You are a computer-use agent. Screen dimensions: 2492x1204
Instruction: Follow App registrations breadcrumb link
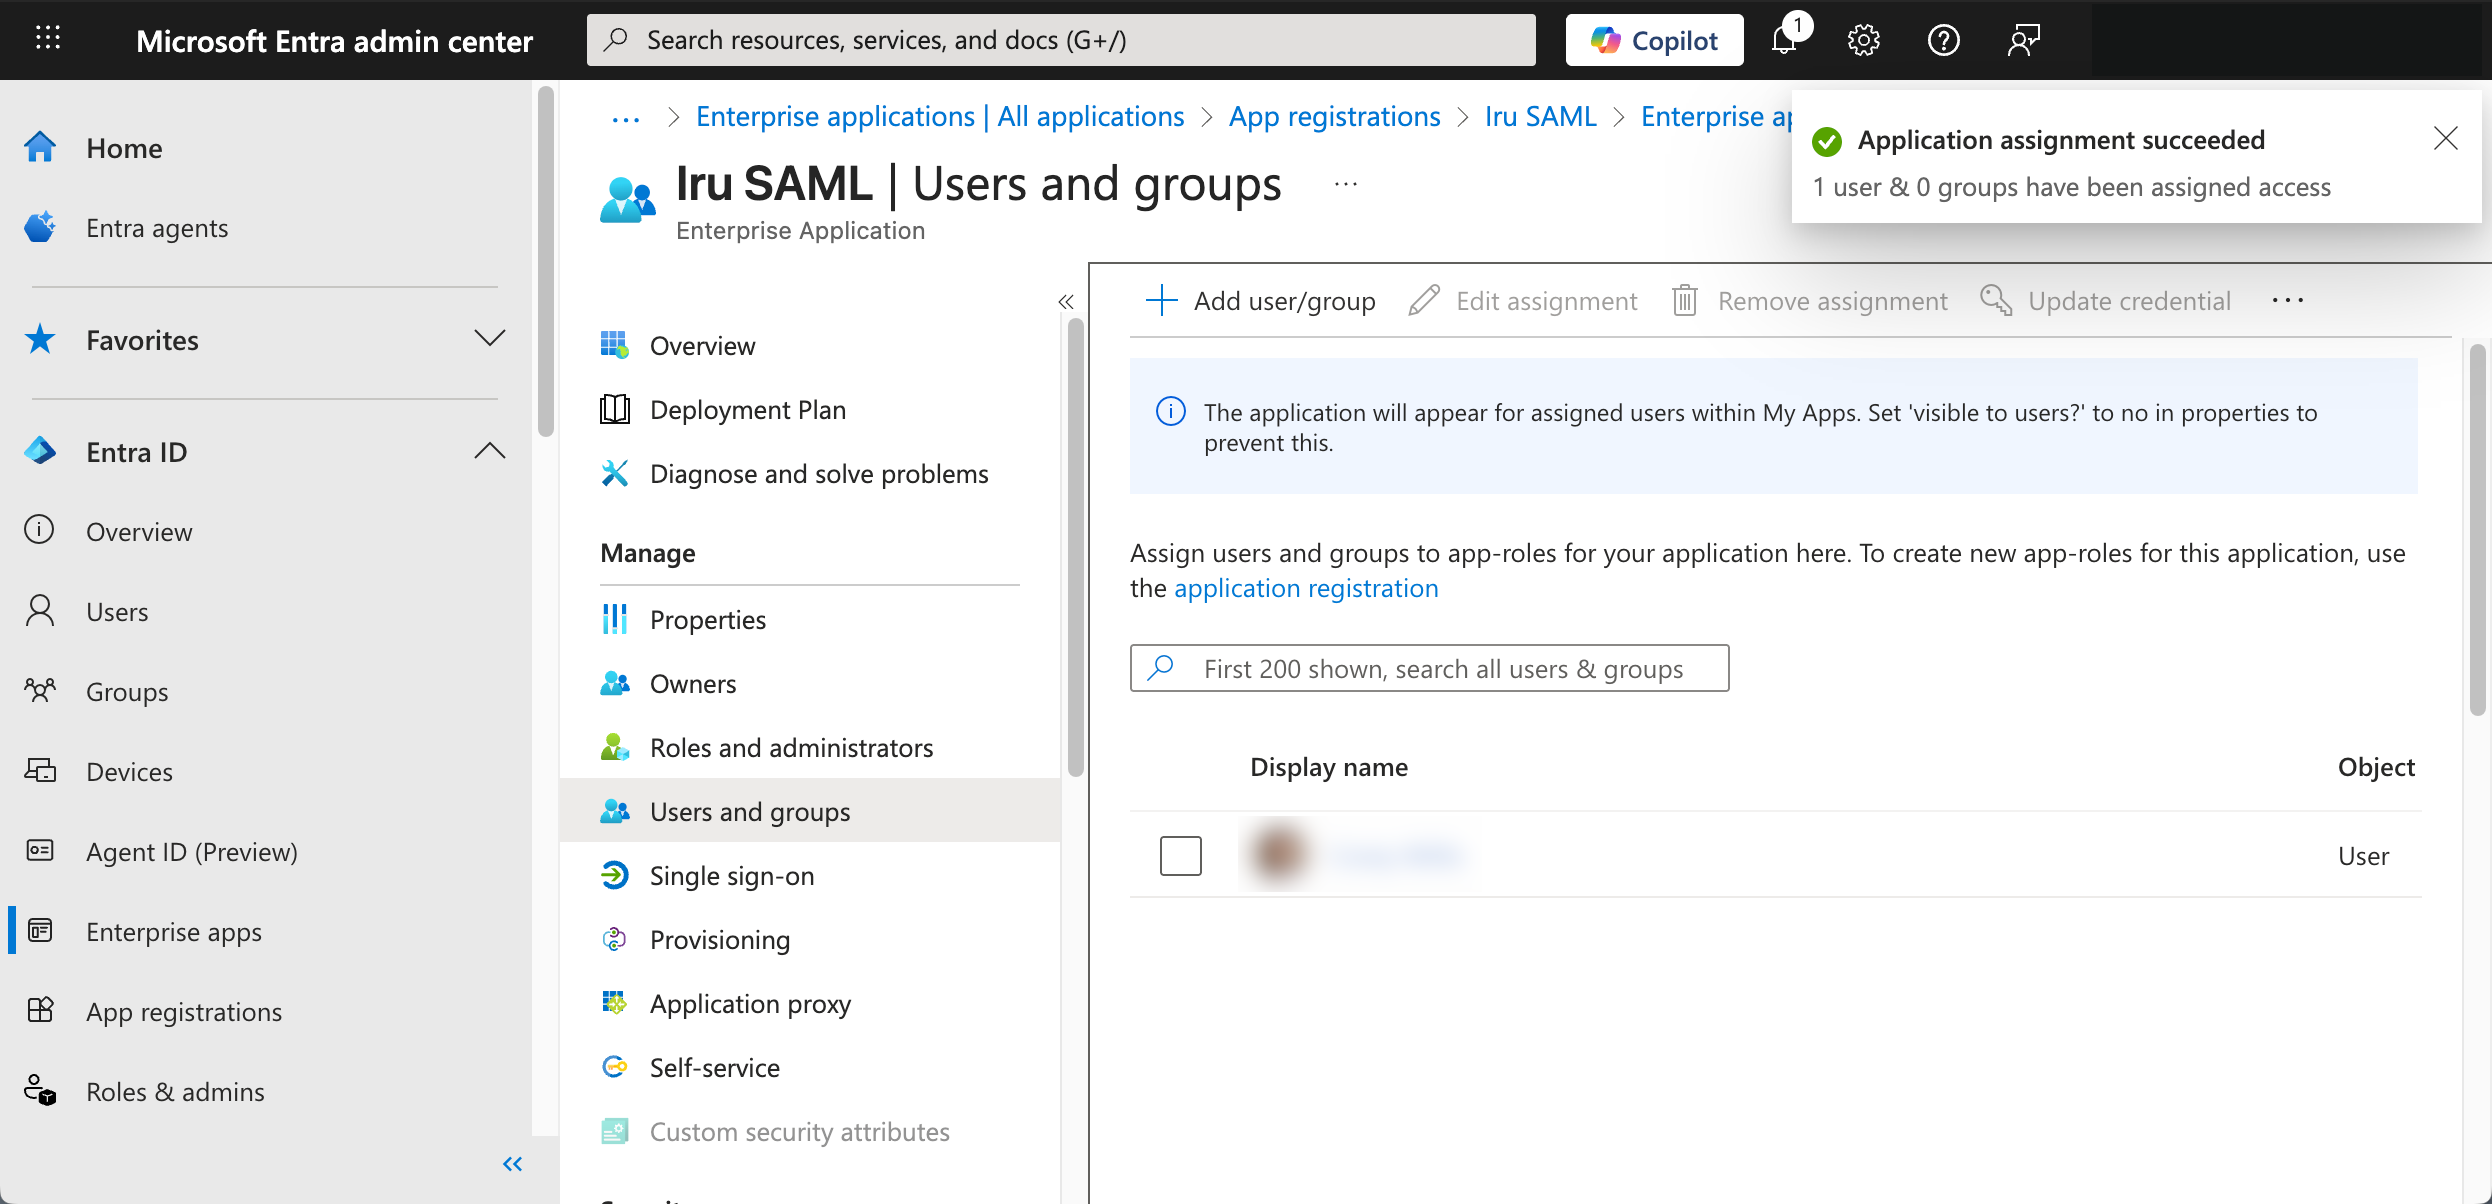point(1334,117)
